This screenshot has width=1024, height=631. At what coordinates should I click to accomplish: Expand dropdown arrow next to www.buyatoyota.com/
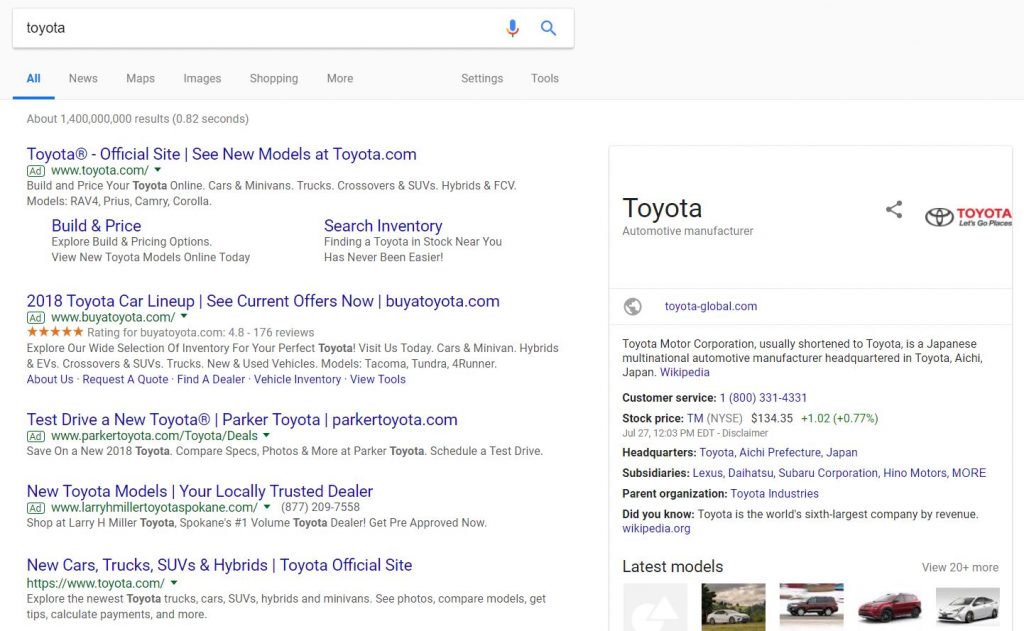[184, 316]
